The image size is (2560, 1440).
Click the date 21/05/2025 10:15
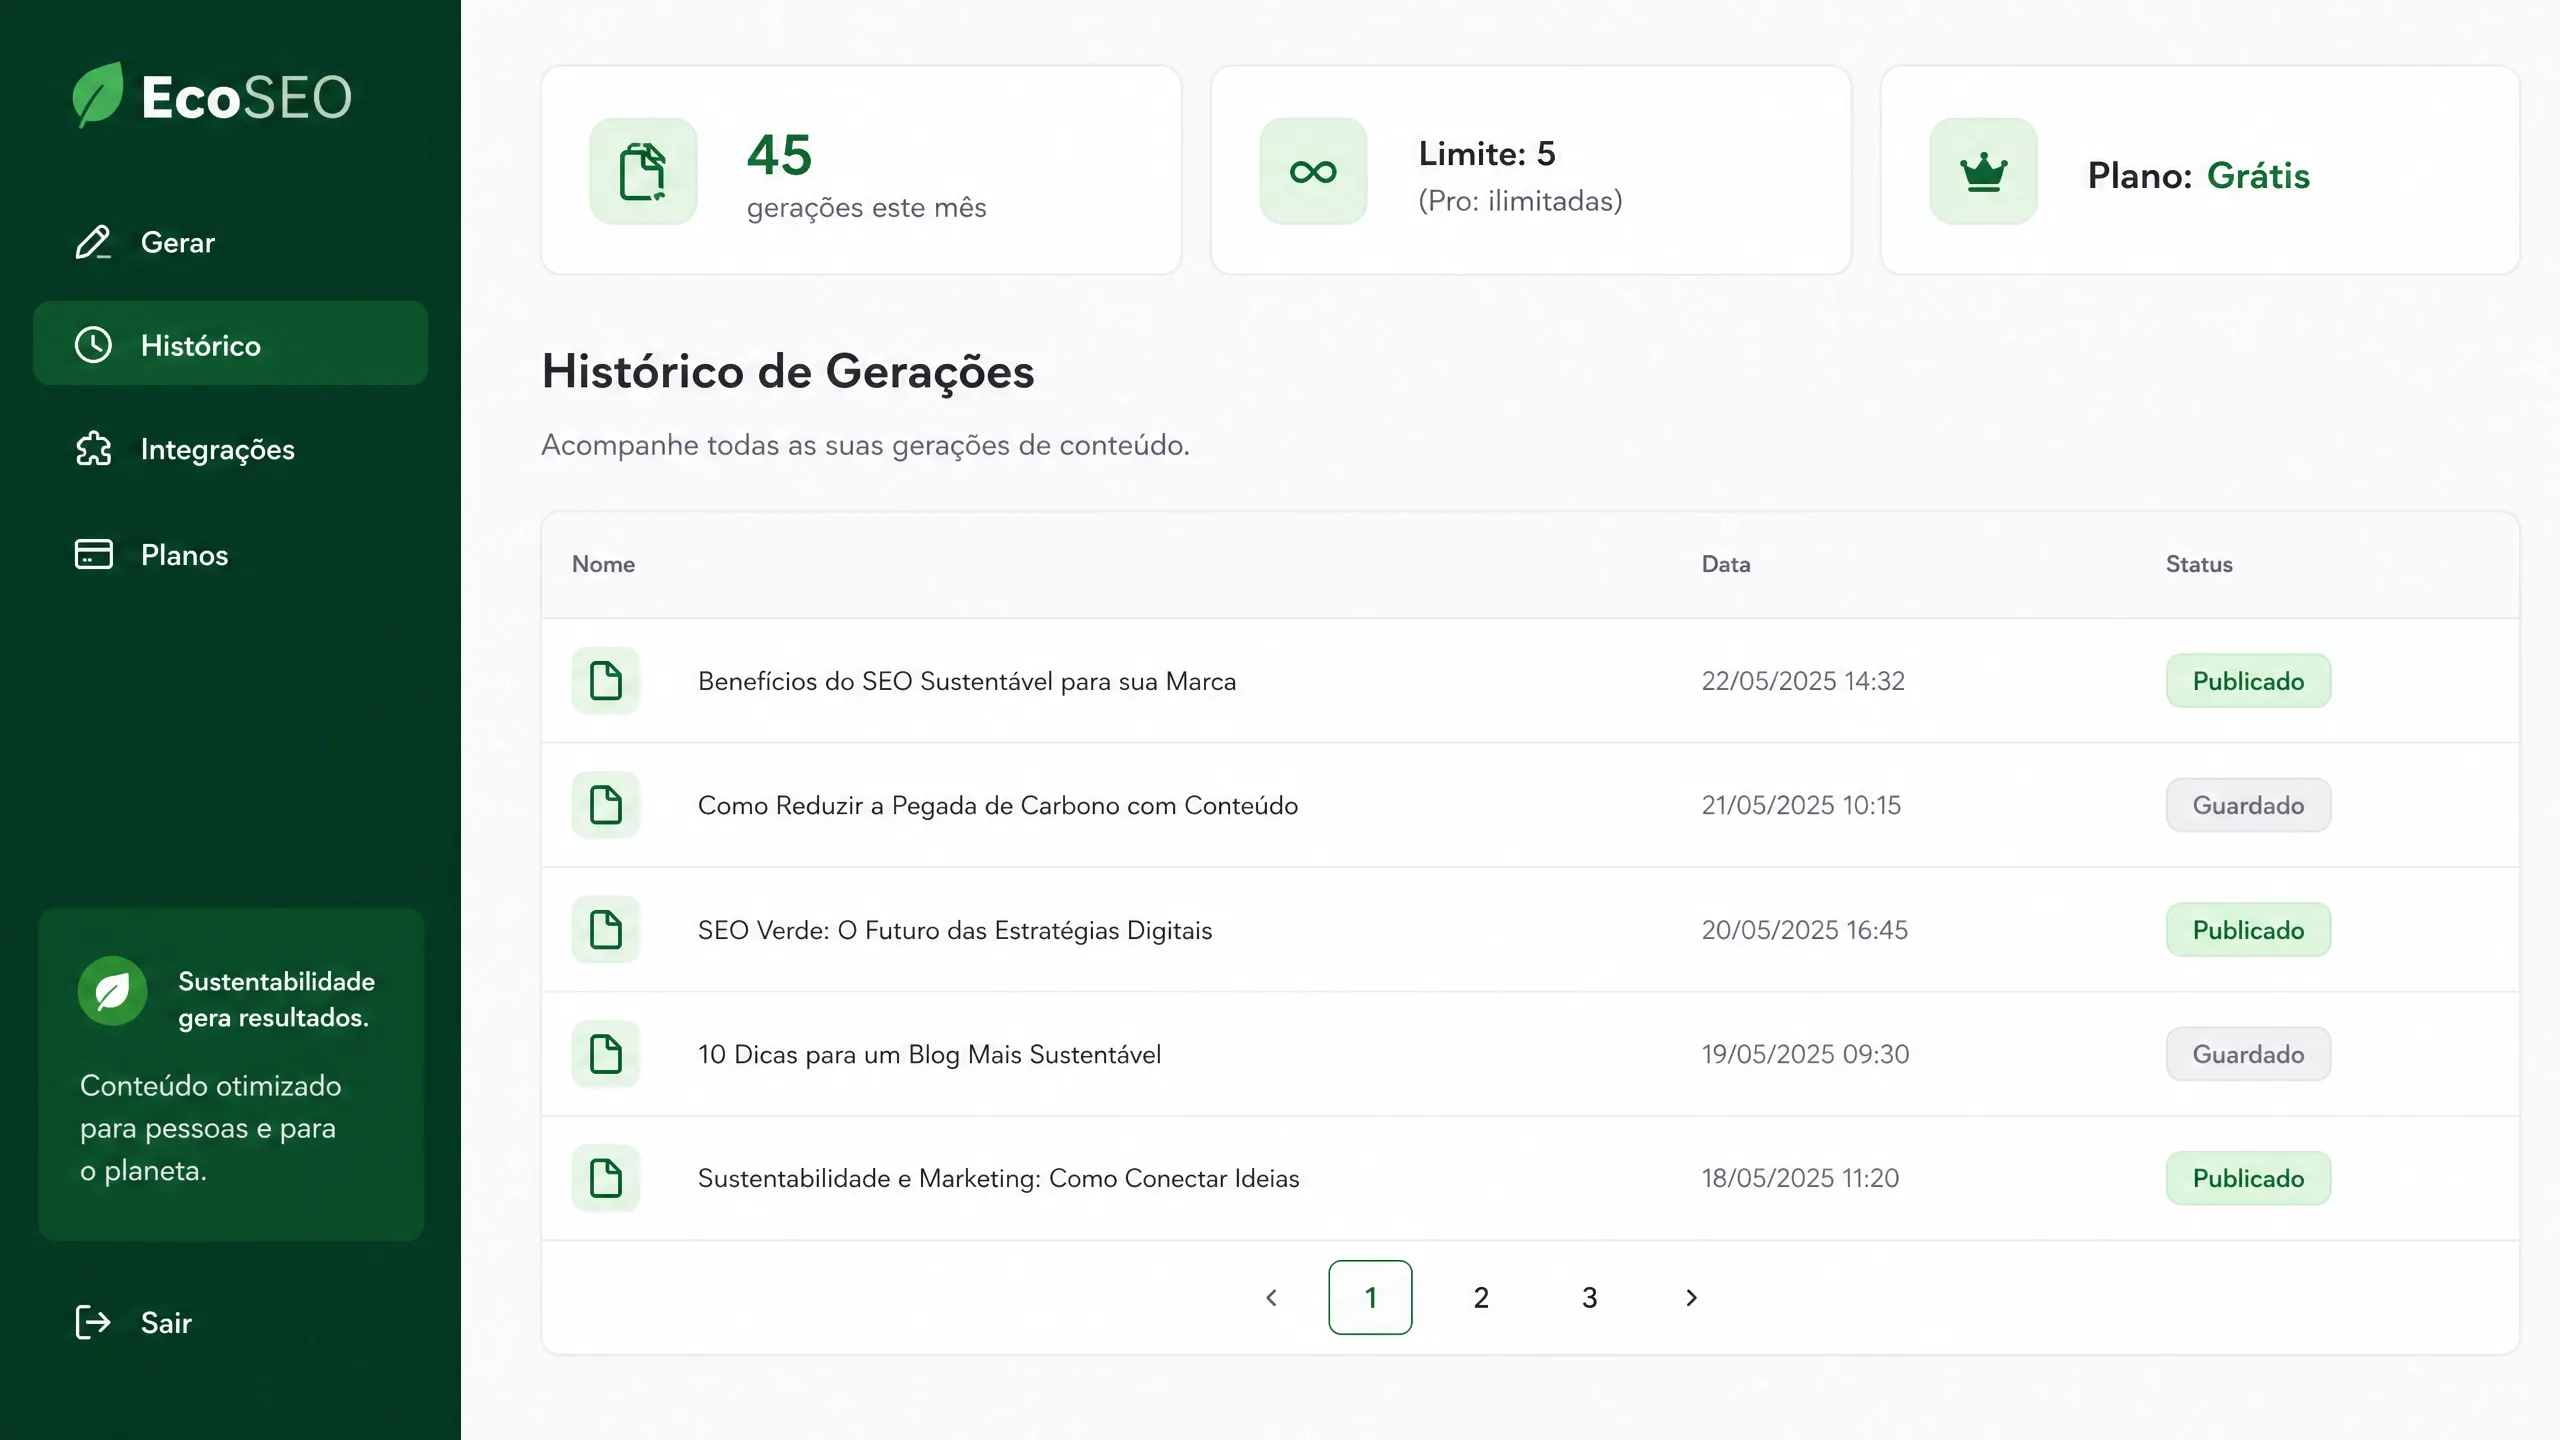[1801, 805]
